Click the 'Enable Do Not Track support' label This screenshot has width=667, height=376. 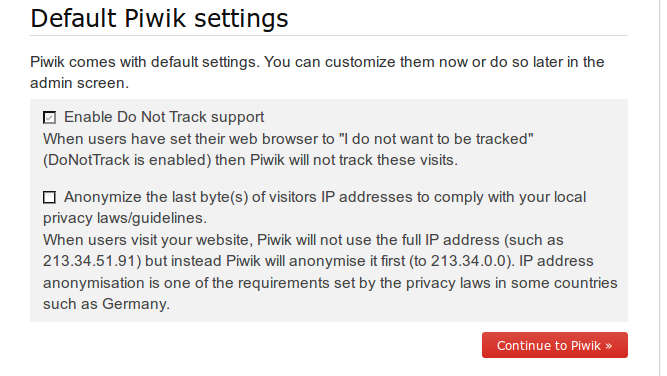tap(164, 117)
